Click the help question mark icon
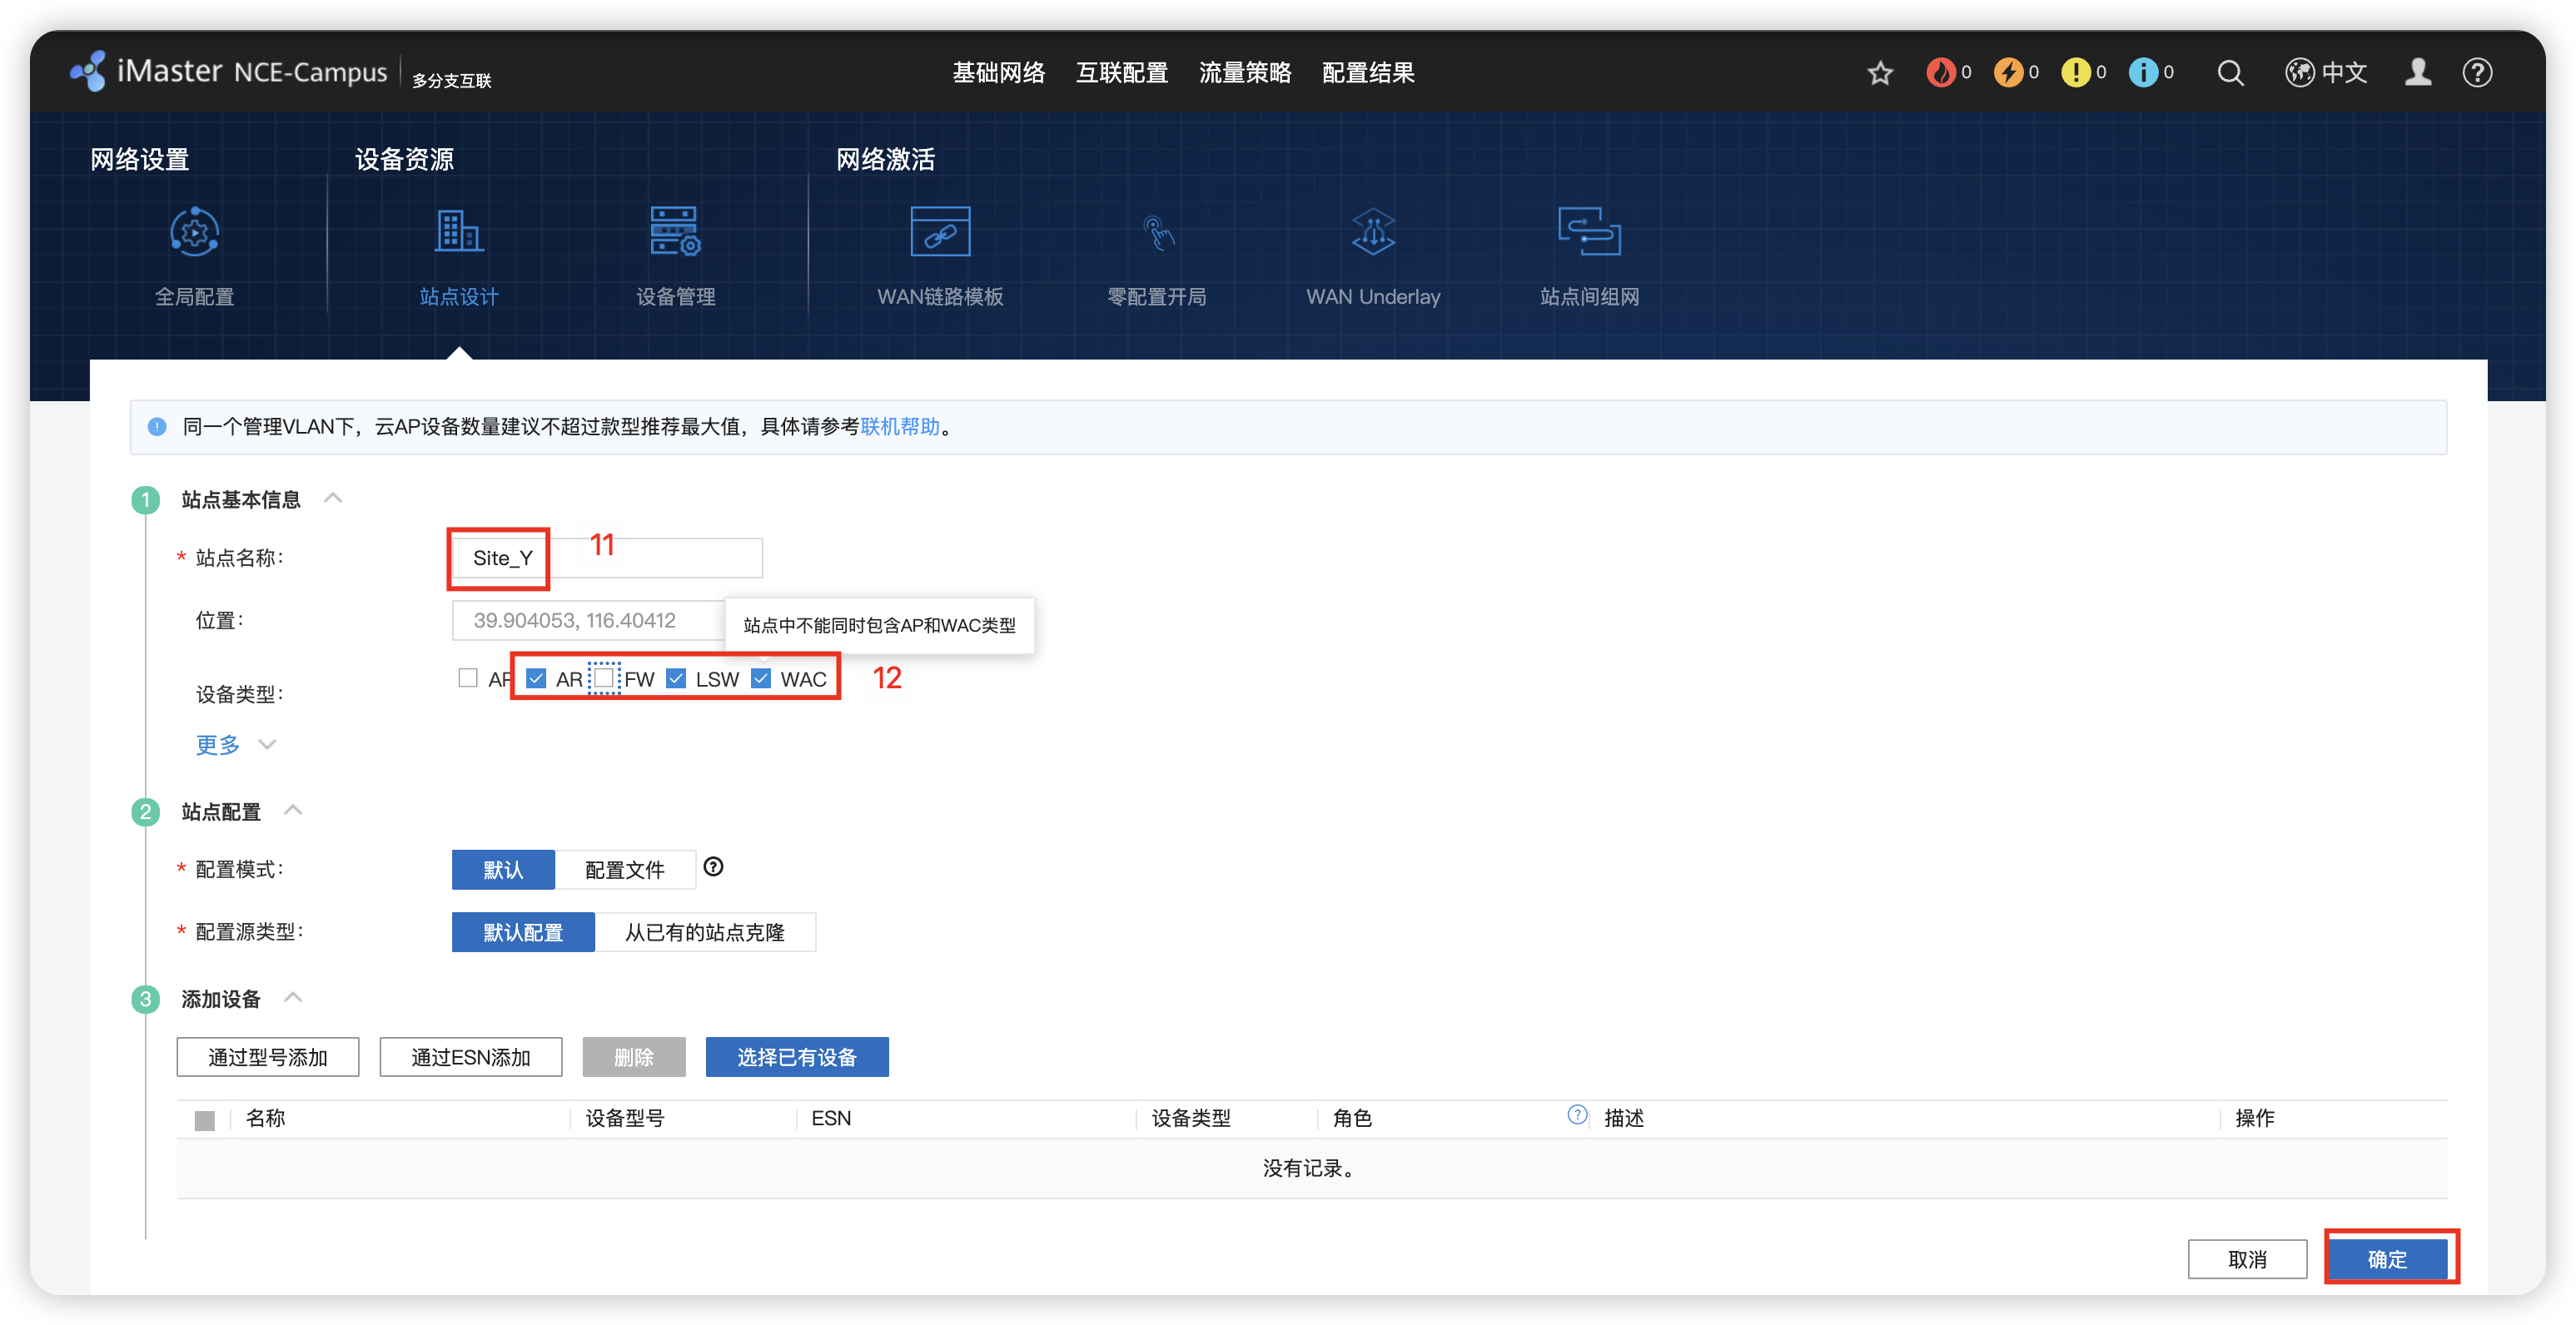 click(2477, 73)
